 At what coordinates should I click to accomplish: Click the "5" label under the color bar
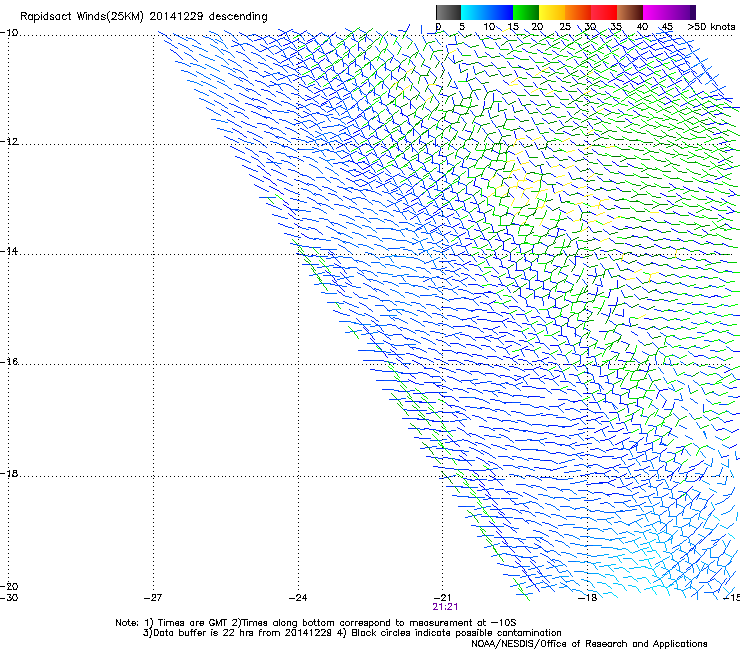click(x=462, y=27)
